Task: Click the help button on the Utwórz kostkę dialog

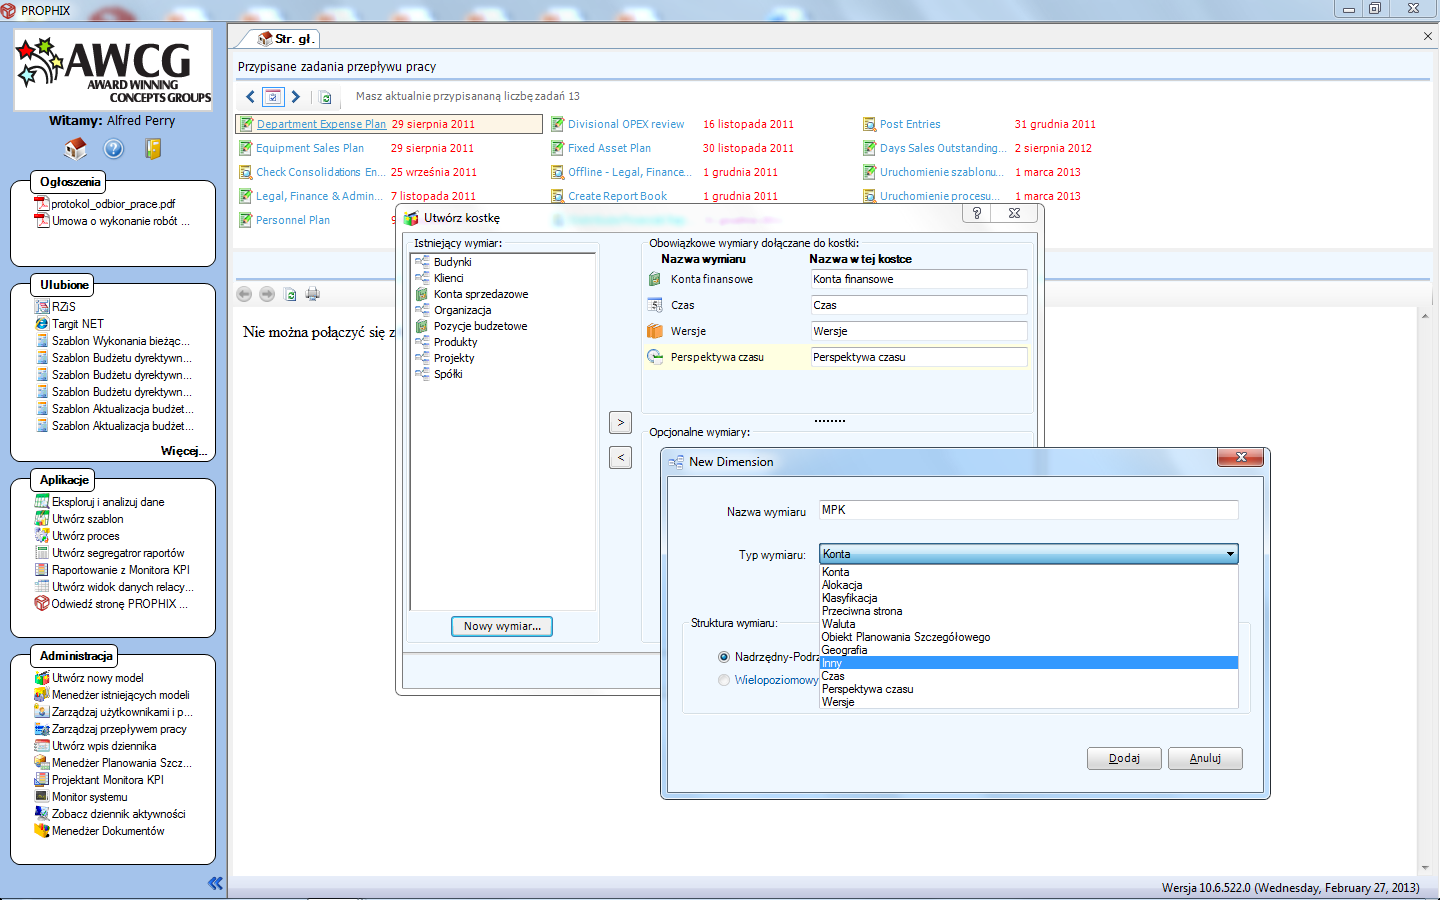Action: [x=977, y=213]
